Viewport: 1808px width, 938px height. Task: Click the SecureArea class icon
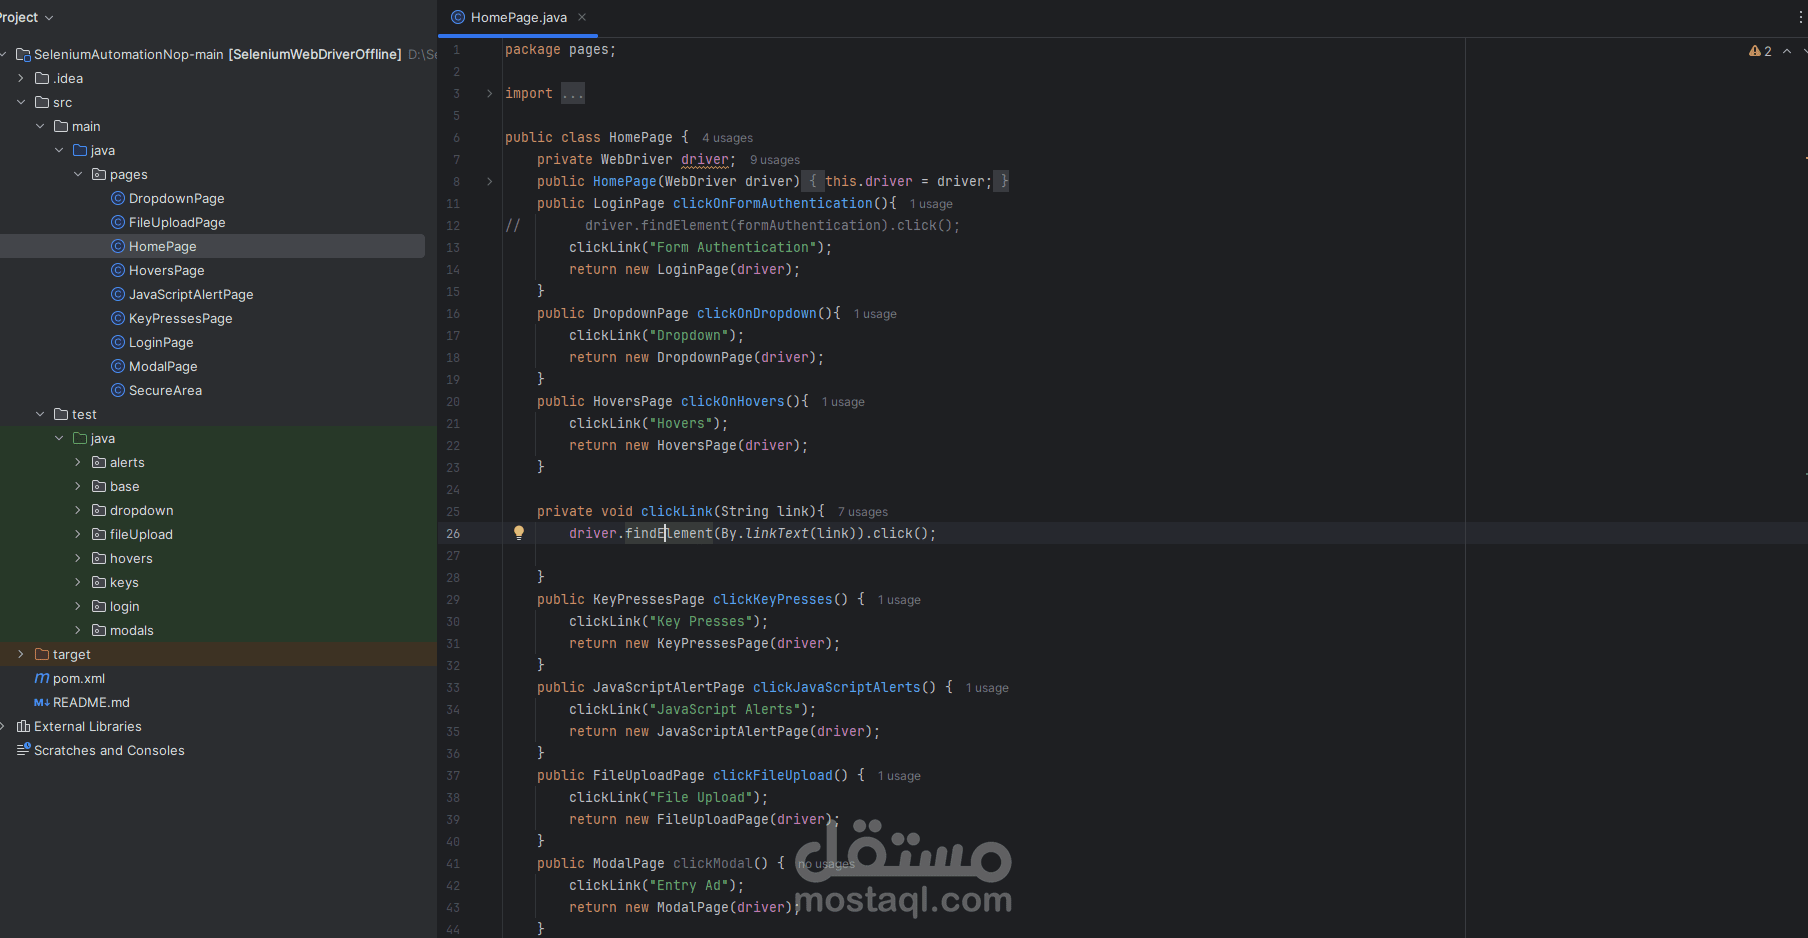(x=118, y=390)
